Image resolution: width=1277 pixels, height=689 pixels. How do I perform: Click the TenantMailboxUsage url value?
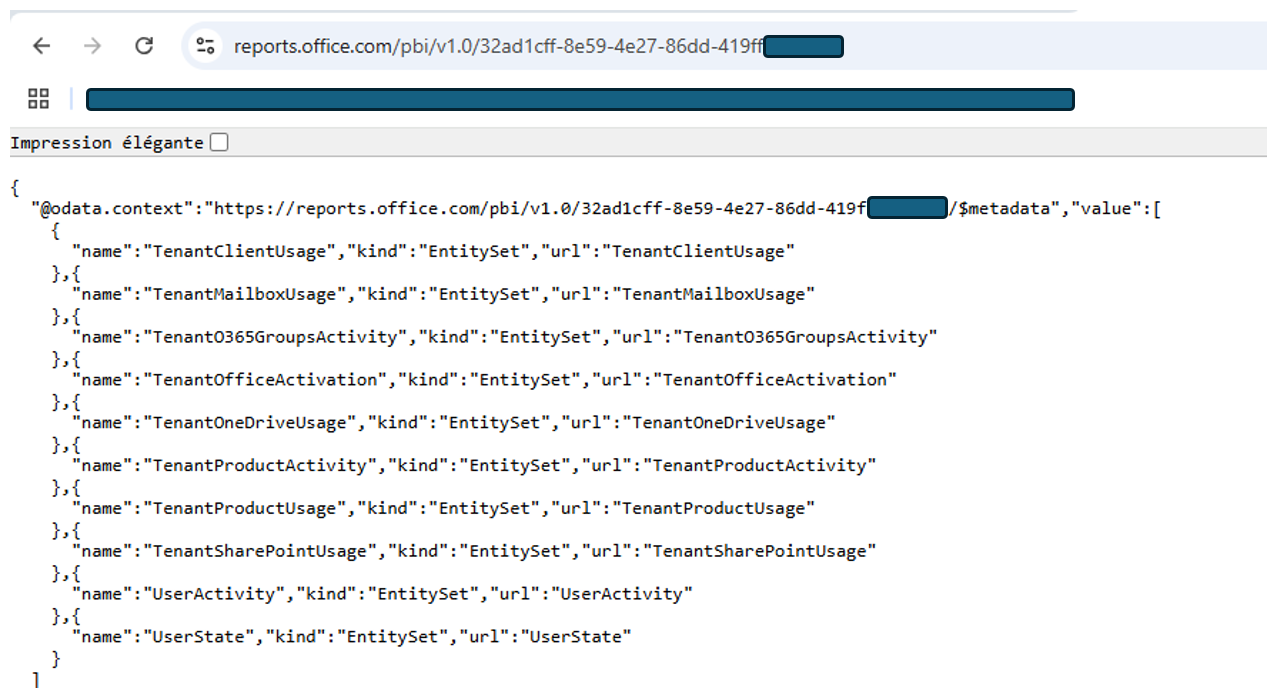point(713,294)
